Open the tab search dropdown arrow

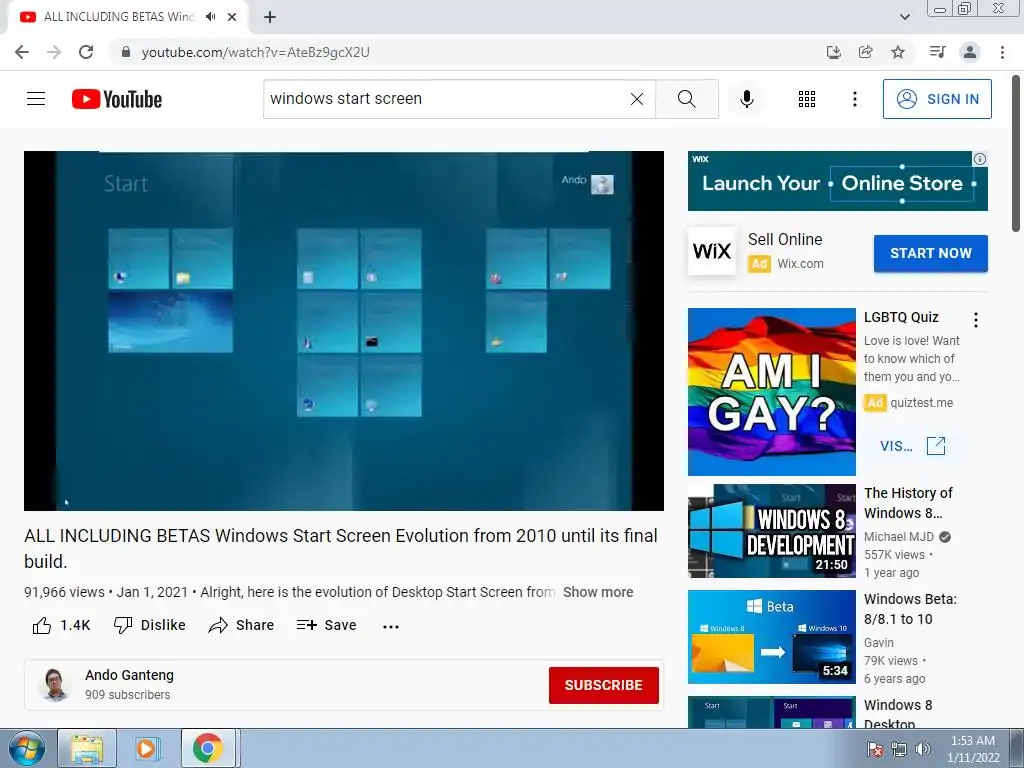click(x=904, y=17)
